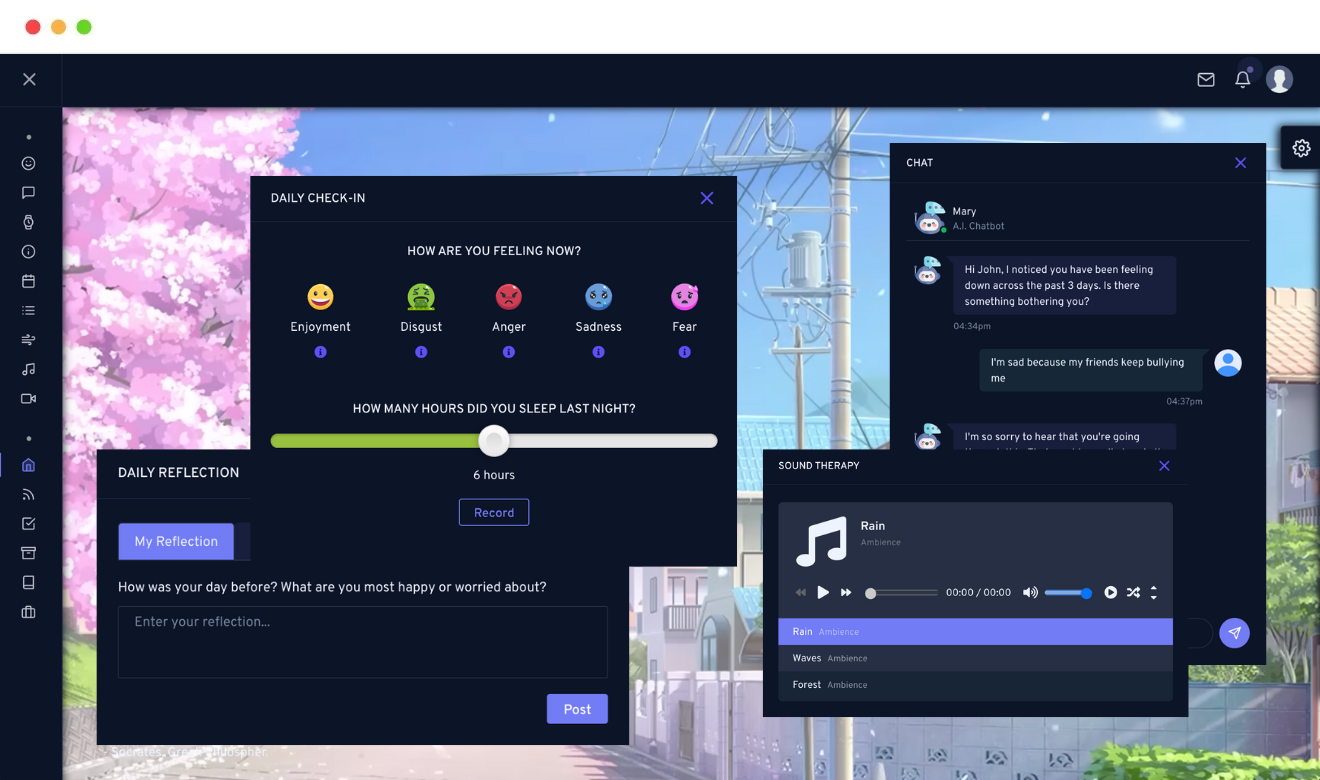Open the notifications bell

1243,80
